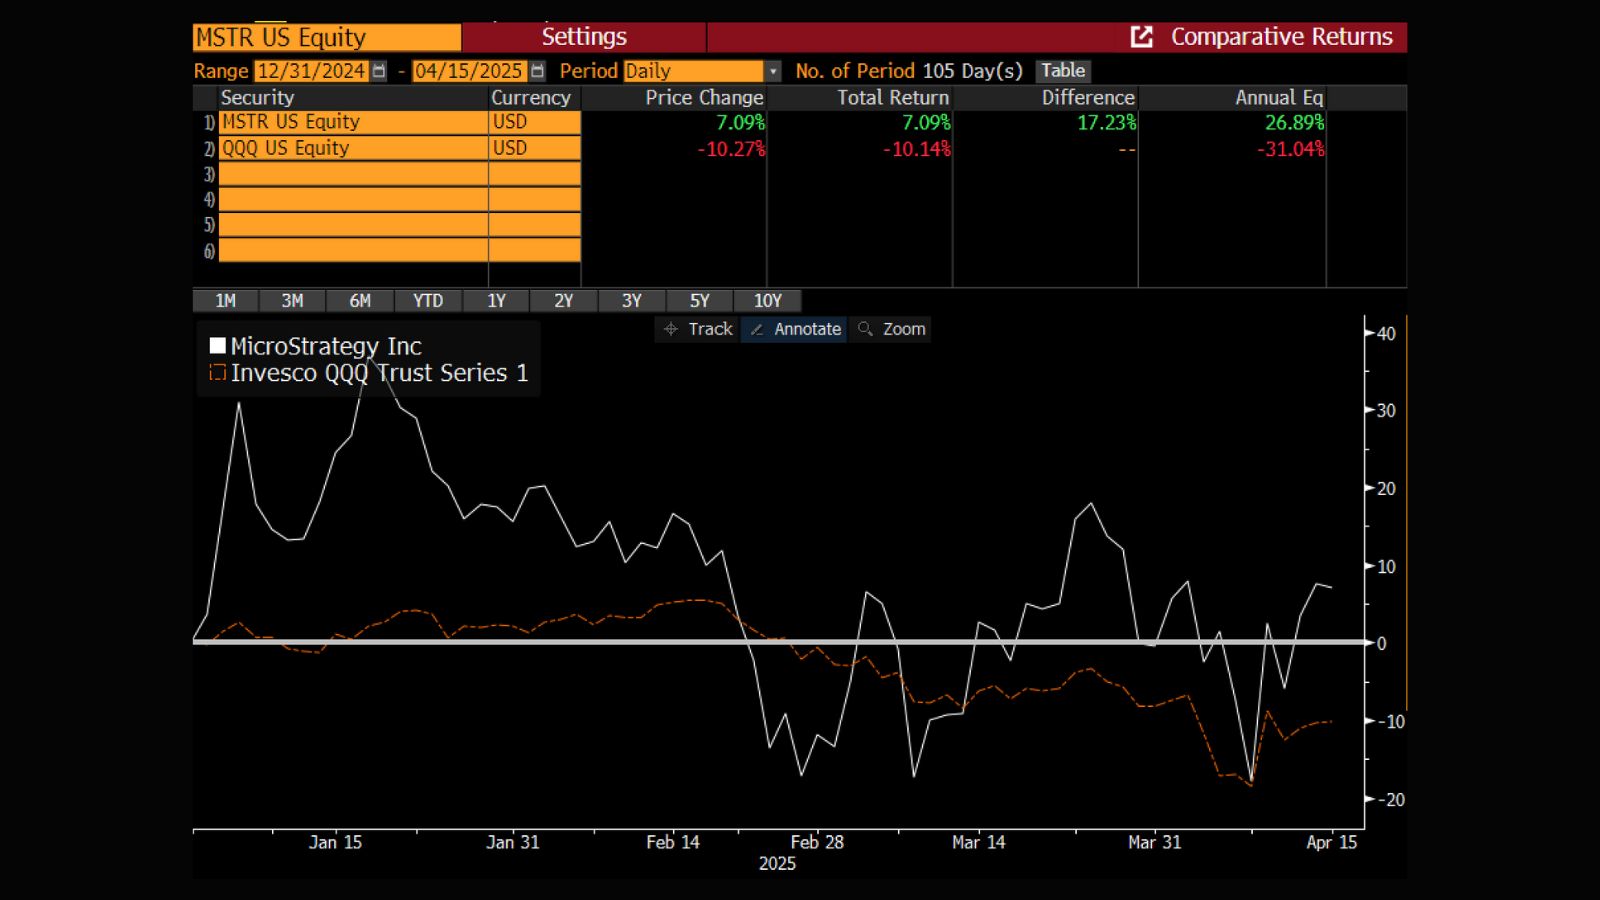
Task: Select the 1M range tab
Action: click(x=225, y=301)
